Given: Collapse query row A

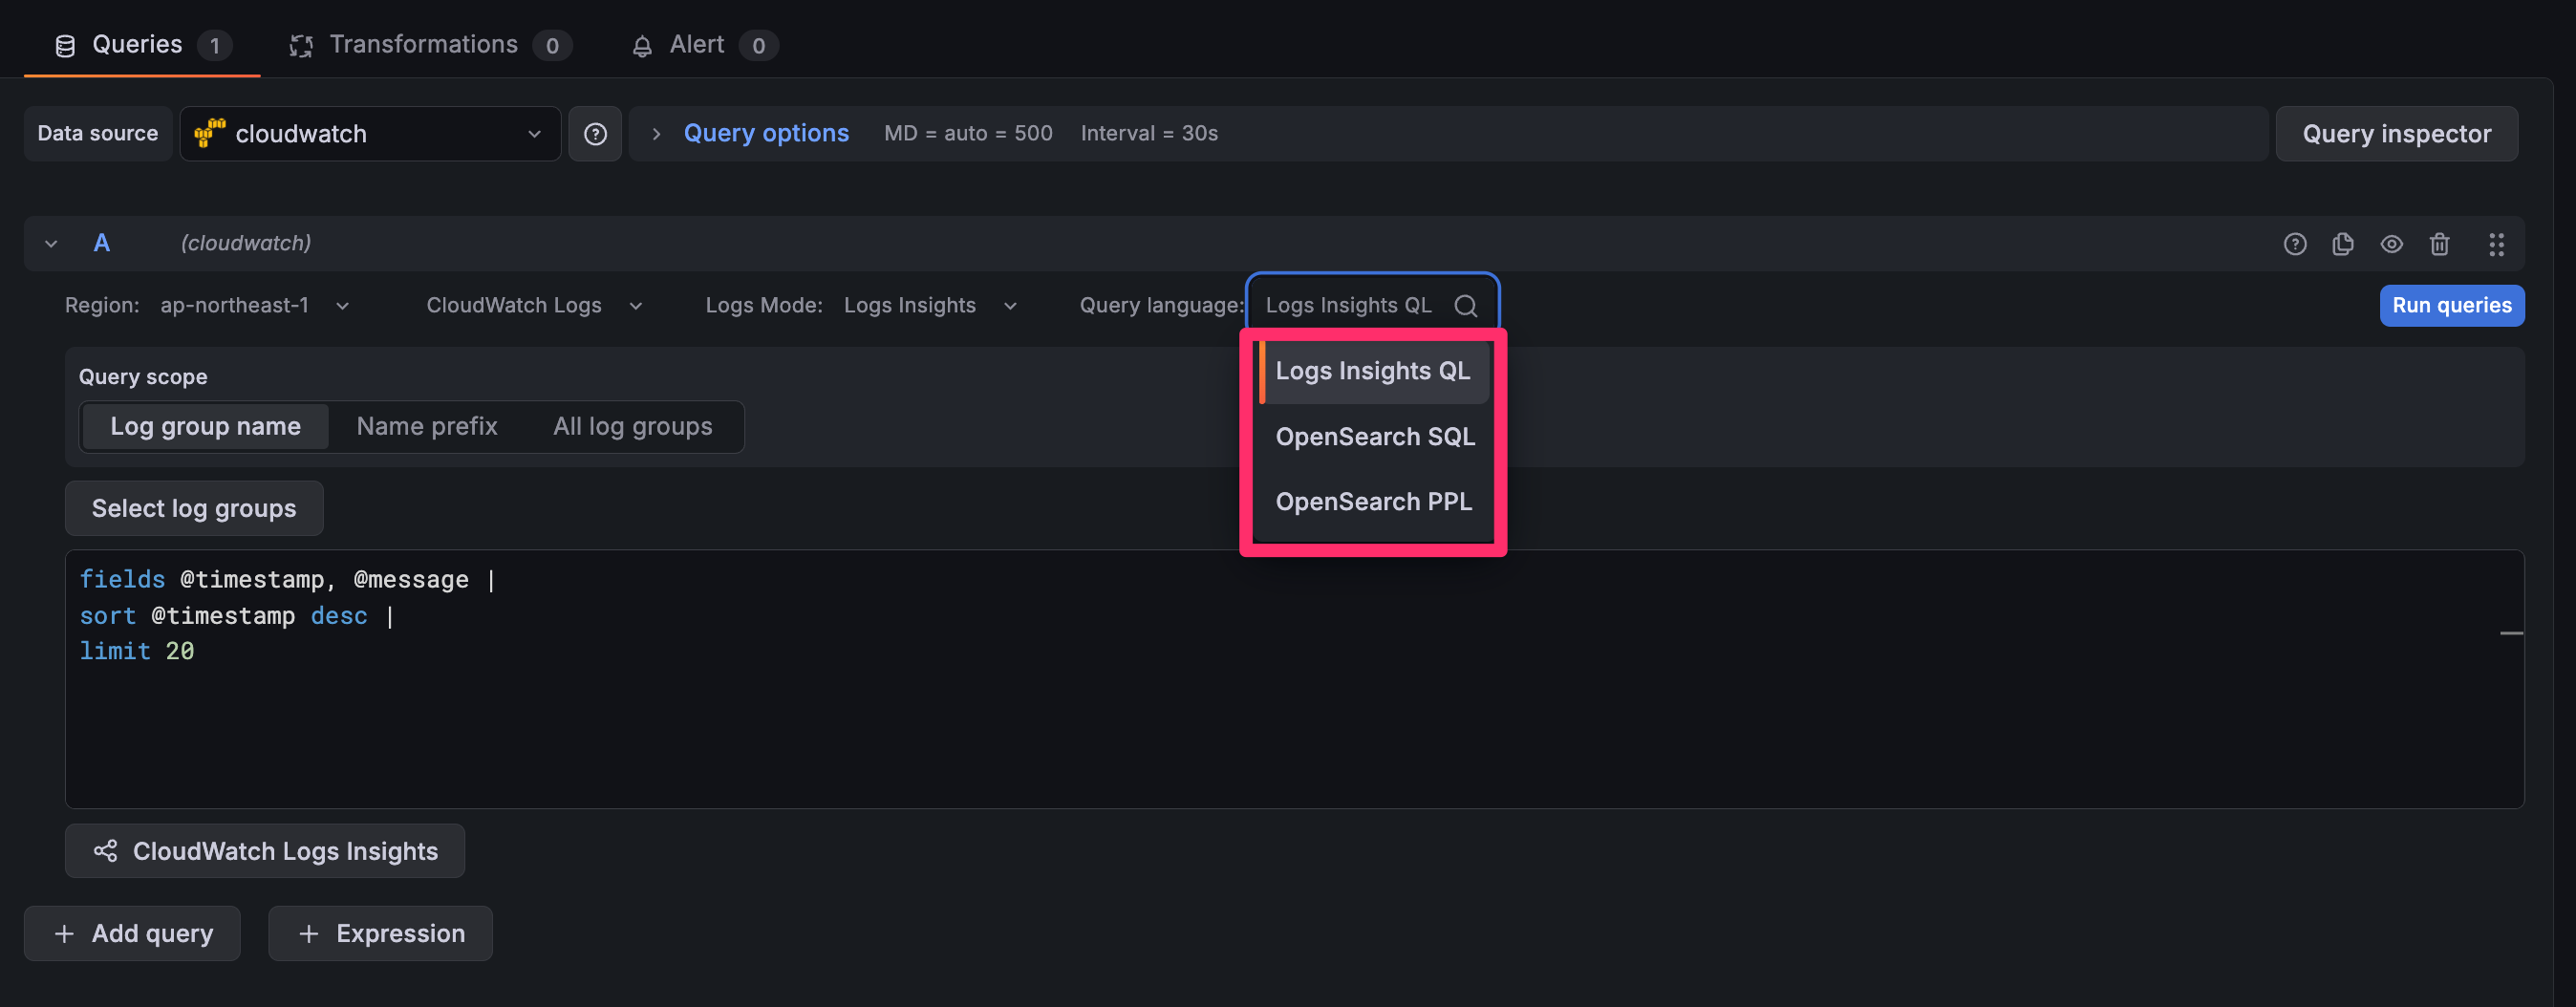Looking at the screenshot, I should pos(51,244).
